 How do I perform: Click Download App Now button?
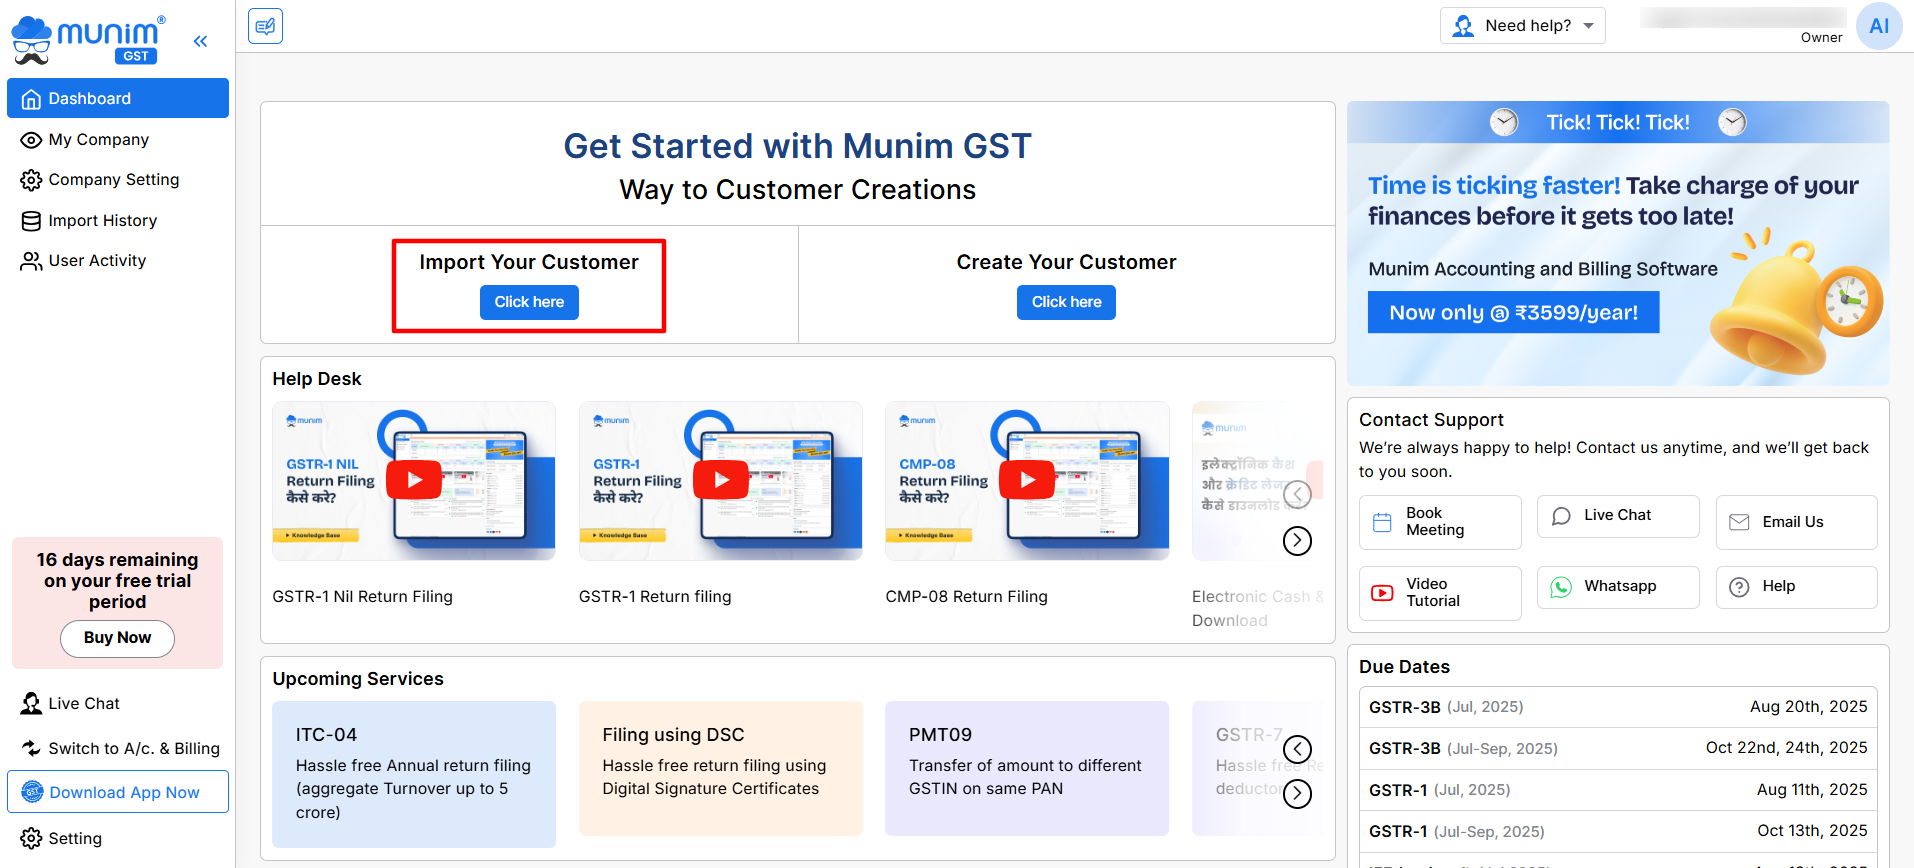click(x=118, y=792)
